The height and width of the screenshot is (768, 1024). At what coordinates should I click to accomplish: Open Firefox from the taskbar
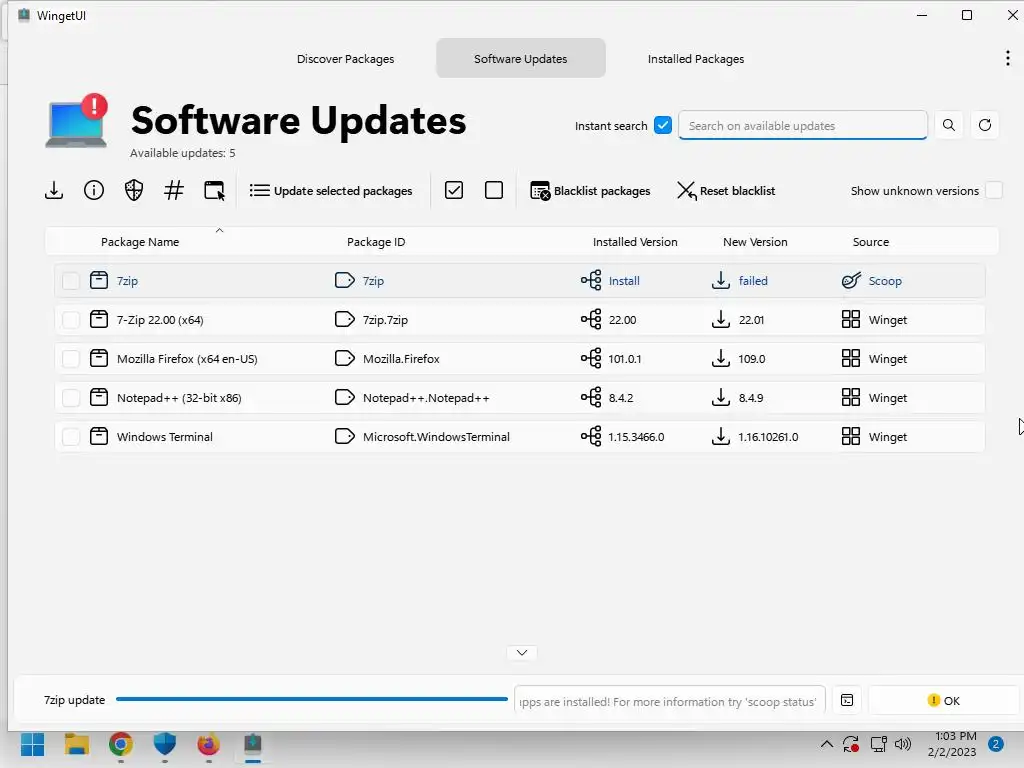pyautogui.click(x=208, y=744)
